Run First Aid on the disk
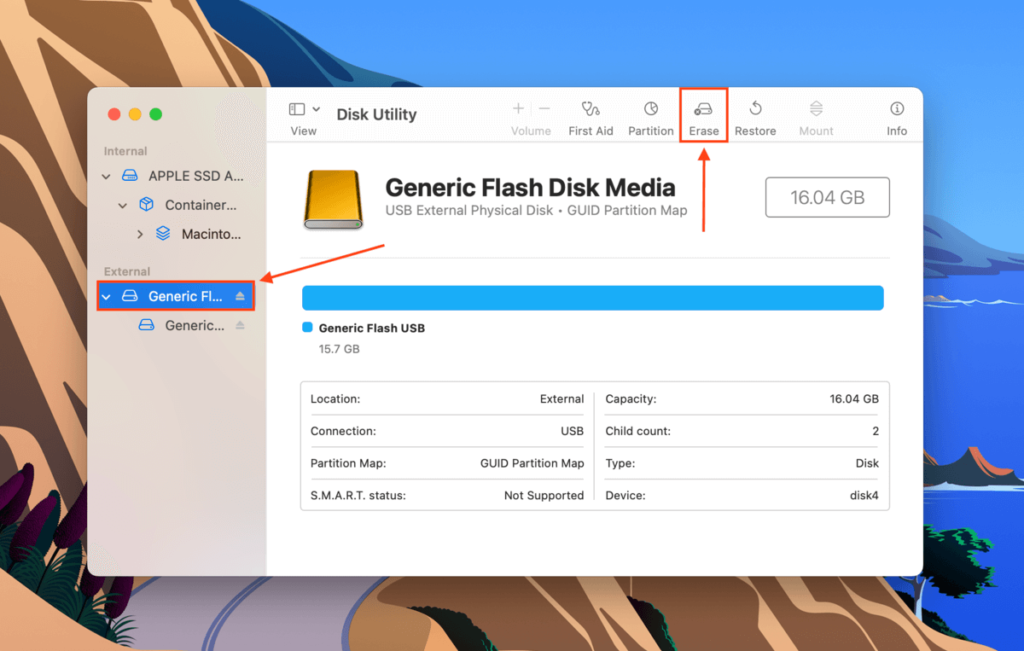The height and width of the screenshot is (651, 1024). tap(590, 110)
